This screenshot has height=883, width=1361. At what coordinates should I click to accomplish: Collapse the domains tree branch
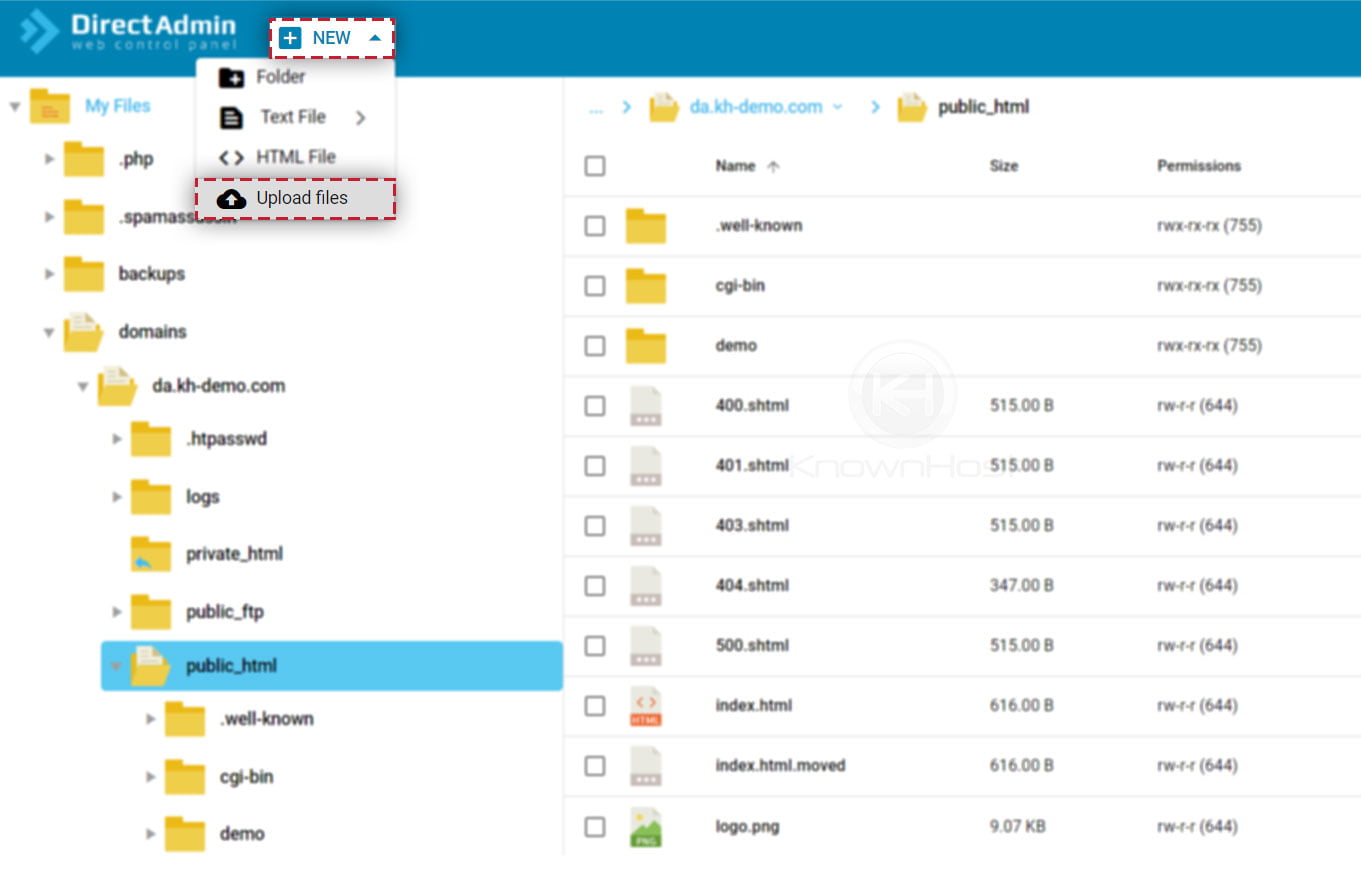[49, 332]
